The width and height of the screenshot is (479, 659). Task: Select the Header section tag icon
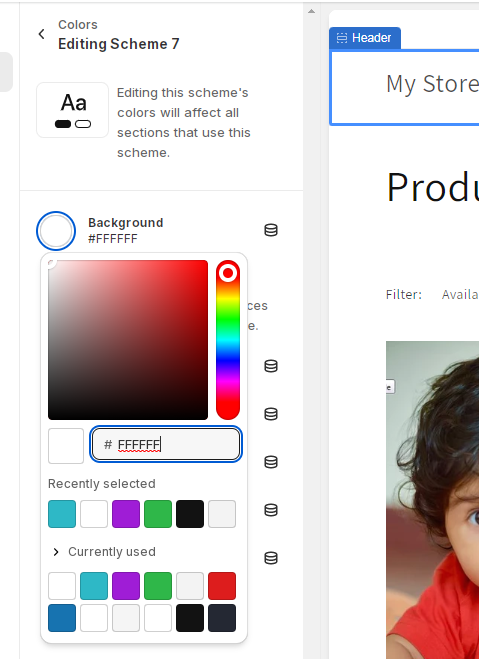click(342, 38)
